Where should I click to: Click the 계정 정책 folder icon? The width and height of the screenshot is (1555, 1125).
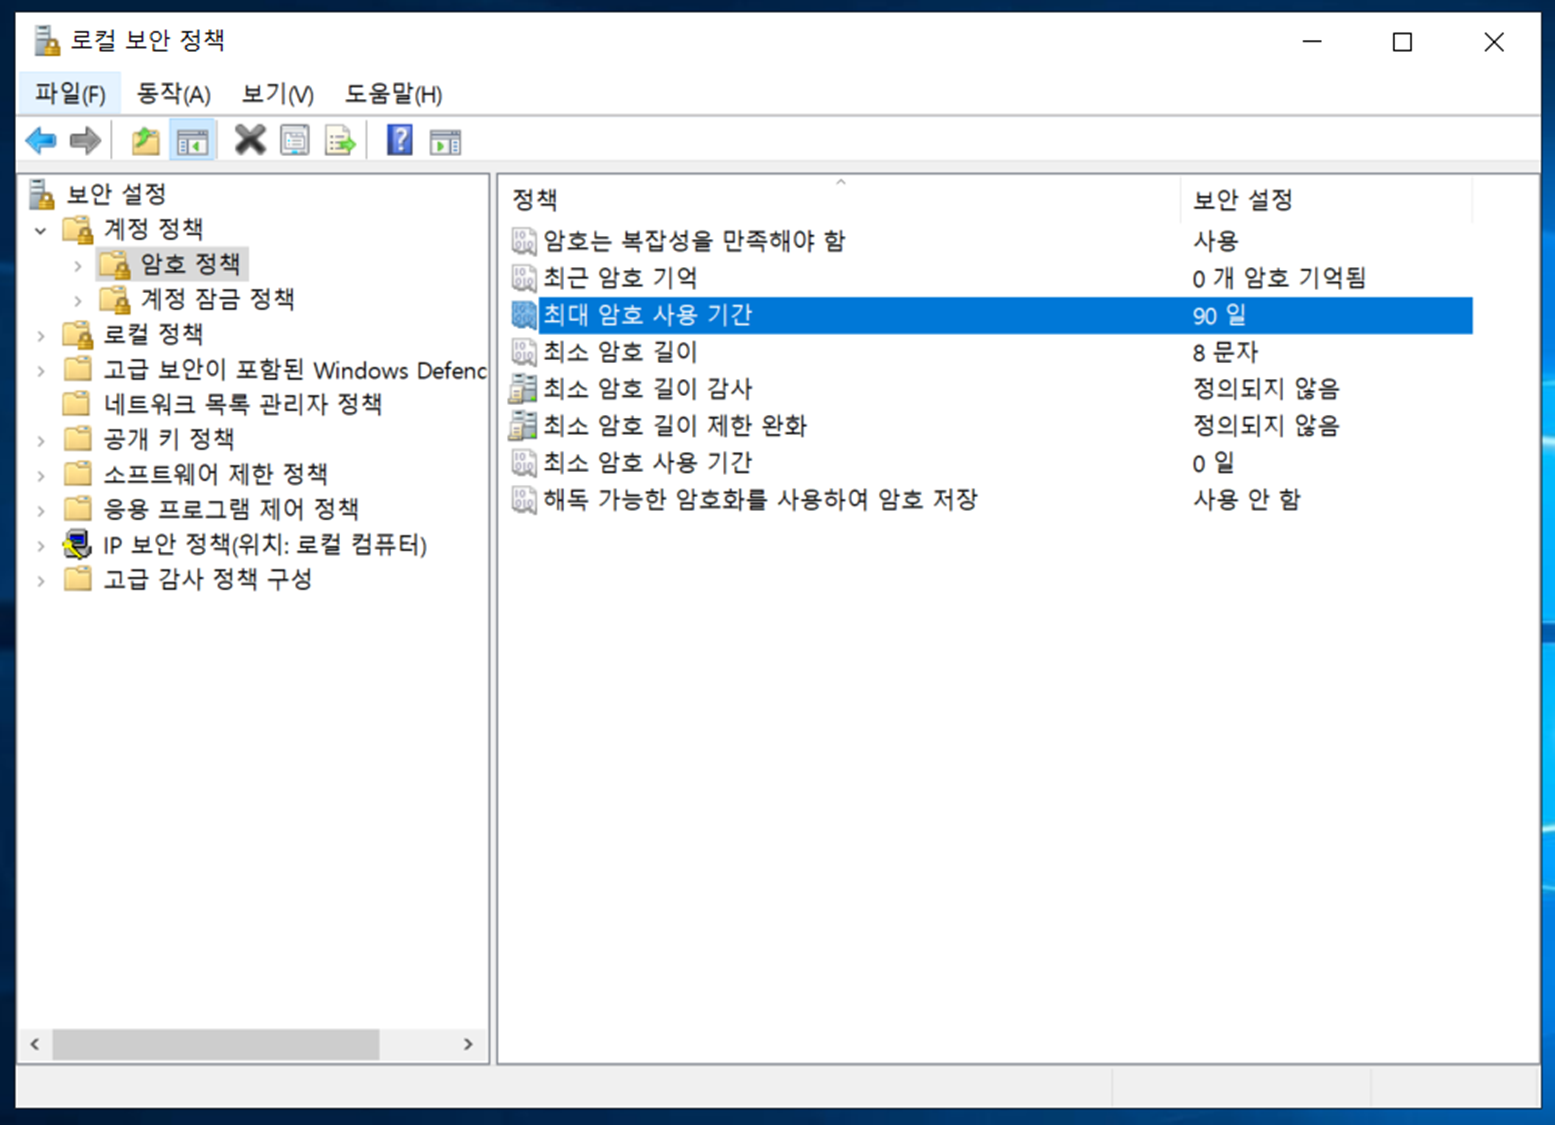(78, 229)
